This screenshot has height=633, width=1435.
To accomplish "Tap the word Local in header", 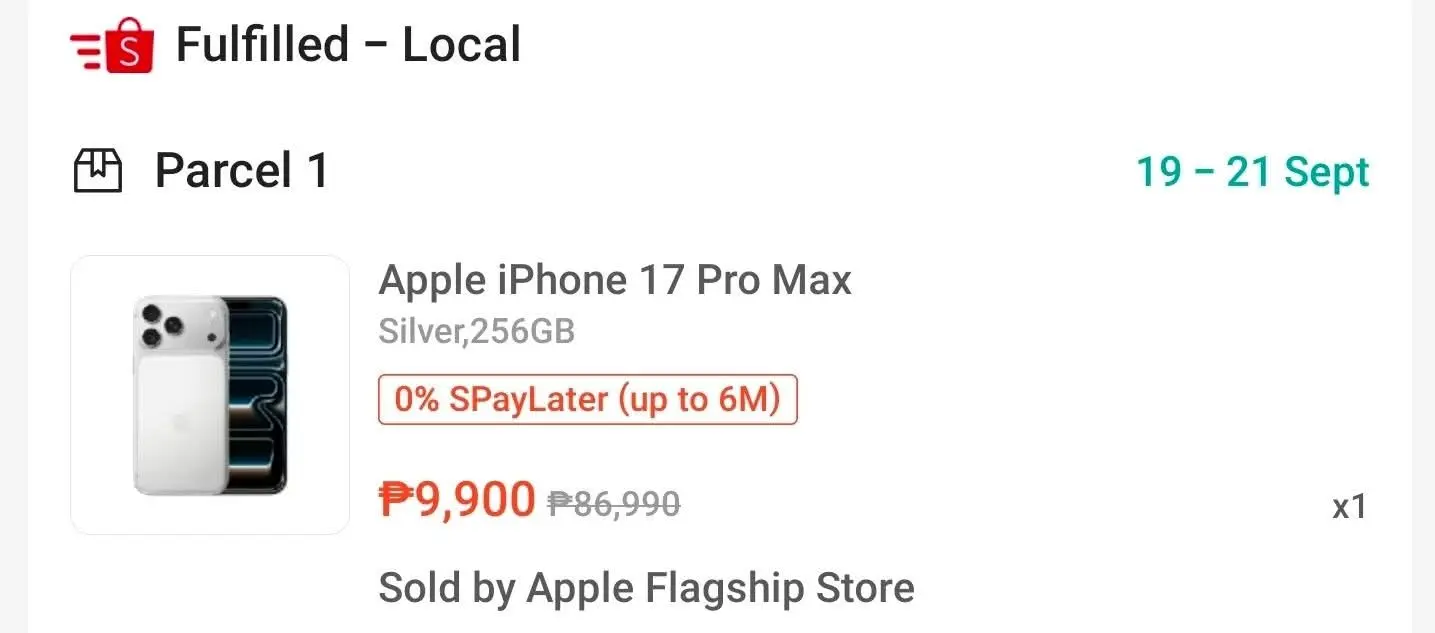I will (x=461, y=46).
